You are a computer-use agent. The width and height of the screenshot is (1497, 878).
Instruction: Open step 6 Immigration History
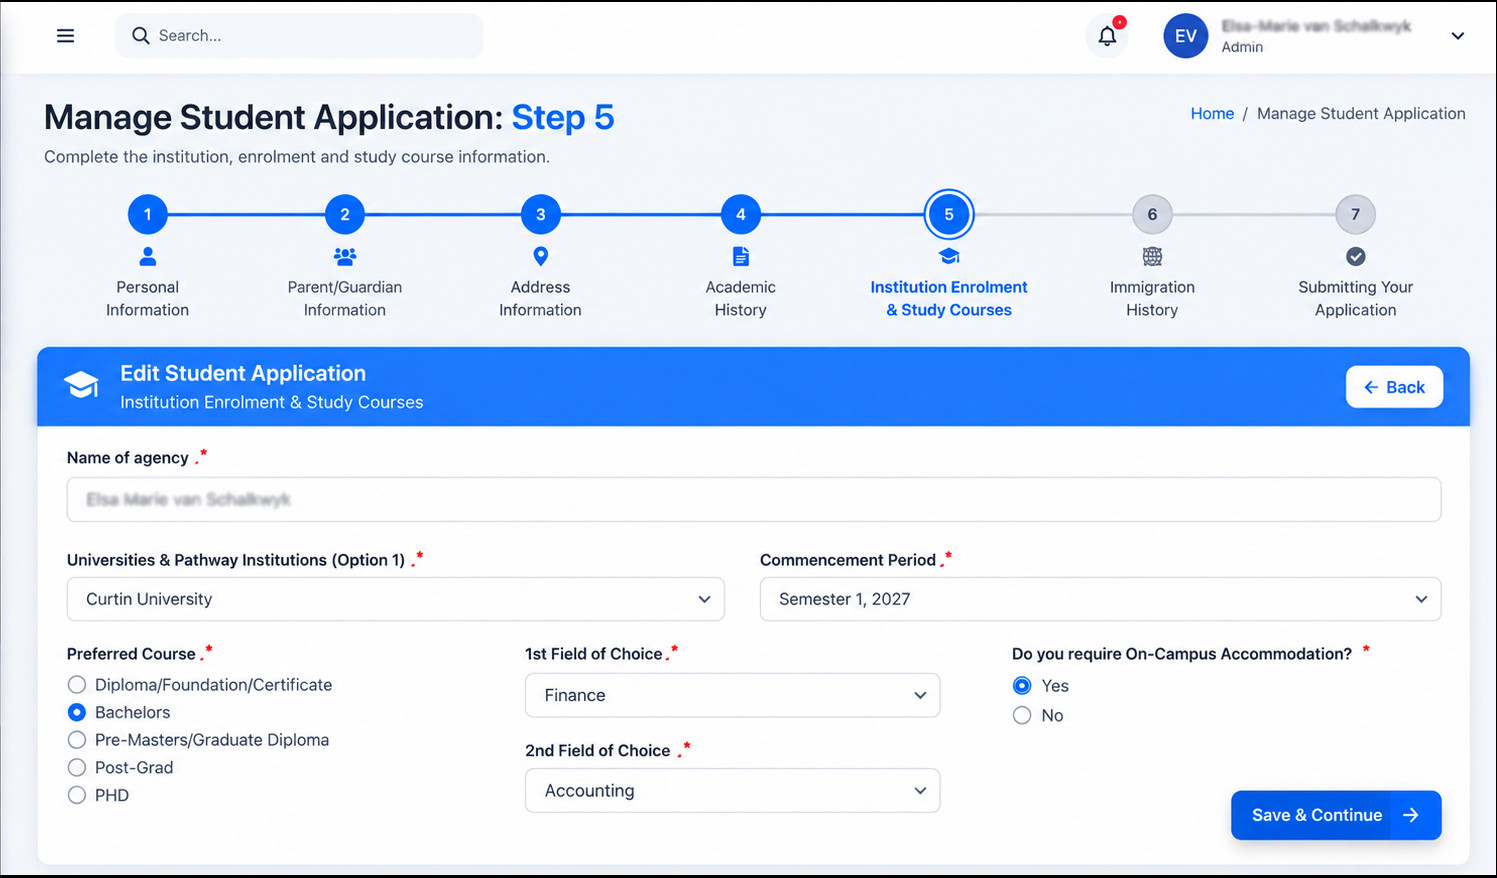click(x=1152, y=214)
